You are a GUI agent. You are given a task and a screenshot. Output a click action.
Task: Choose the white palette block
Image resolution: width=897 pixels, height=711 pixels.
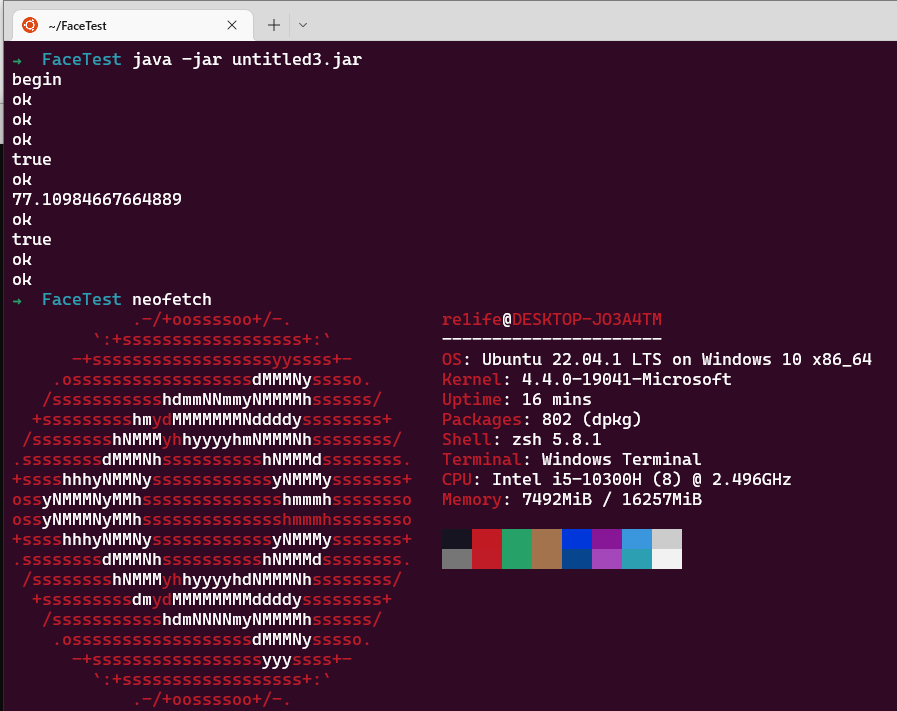[667, 559]
